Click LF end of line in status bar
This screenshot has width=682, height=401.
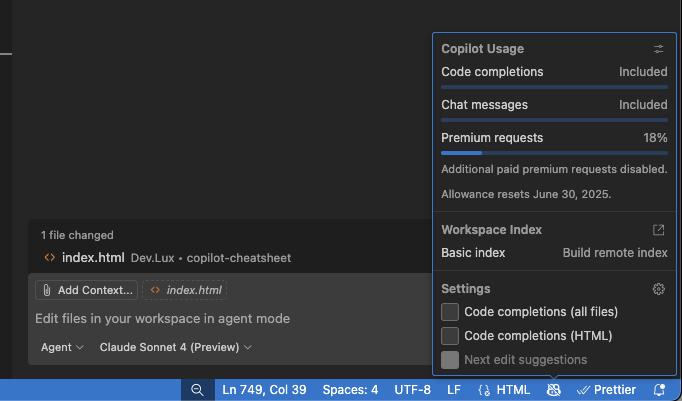(454, 390)
